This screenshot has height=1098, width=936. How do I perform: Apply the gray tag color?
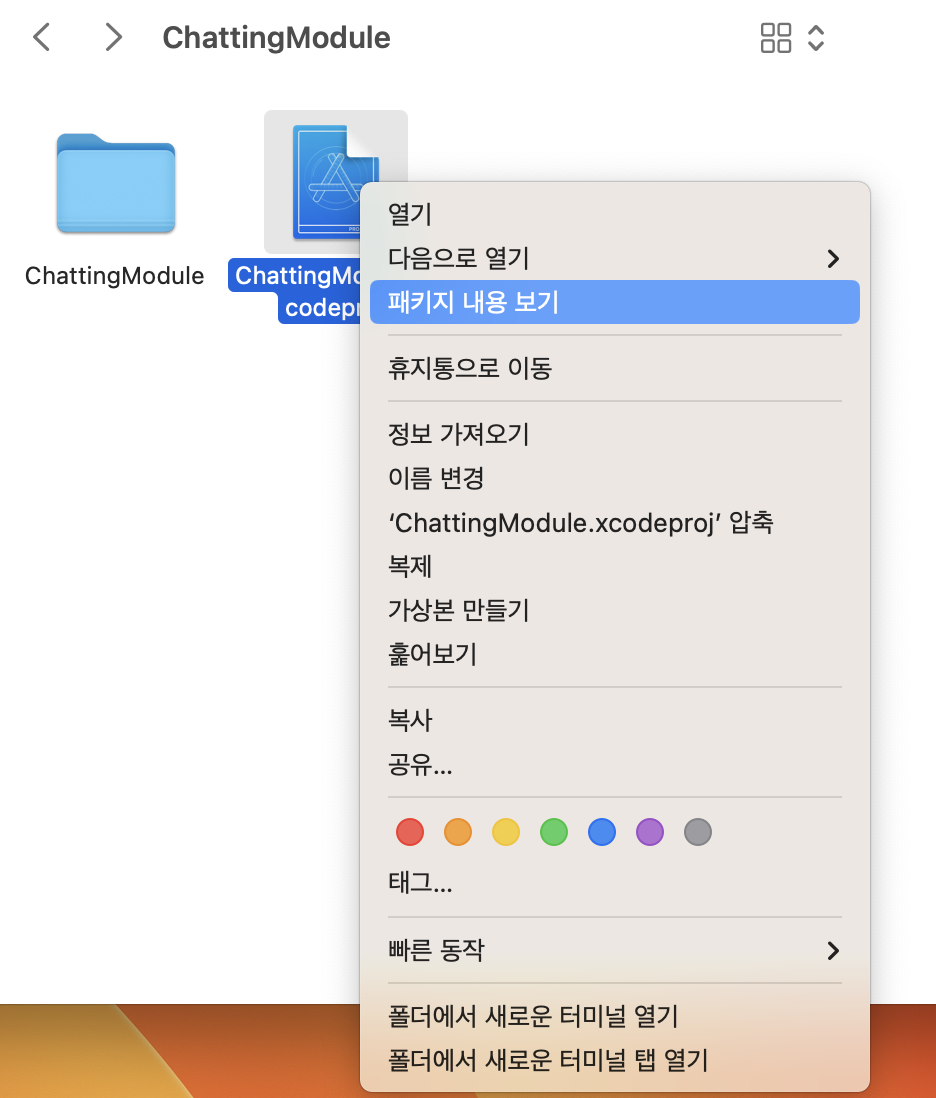tap(698, 832)
